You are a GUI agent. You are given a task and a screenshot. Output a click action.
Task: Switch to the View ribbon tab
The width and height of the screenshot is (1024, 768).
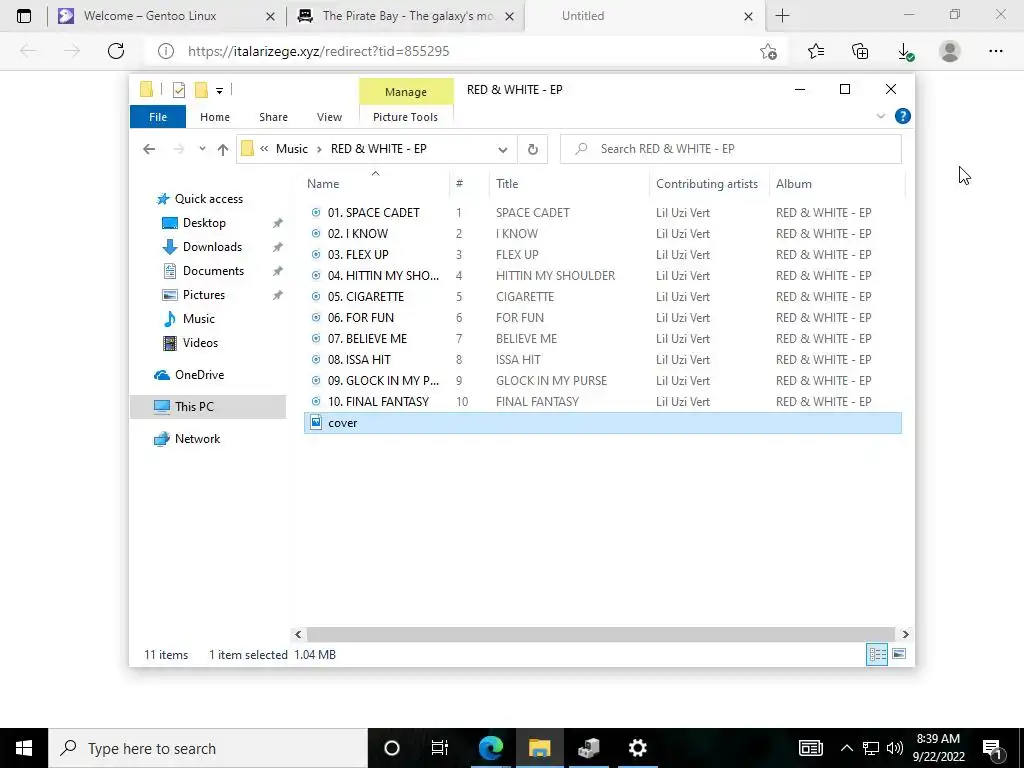pyautogui.click(x=329, y=117)
